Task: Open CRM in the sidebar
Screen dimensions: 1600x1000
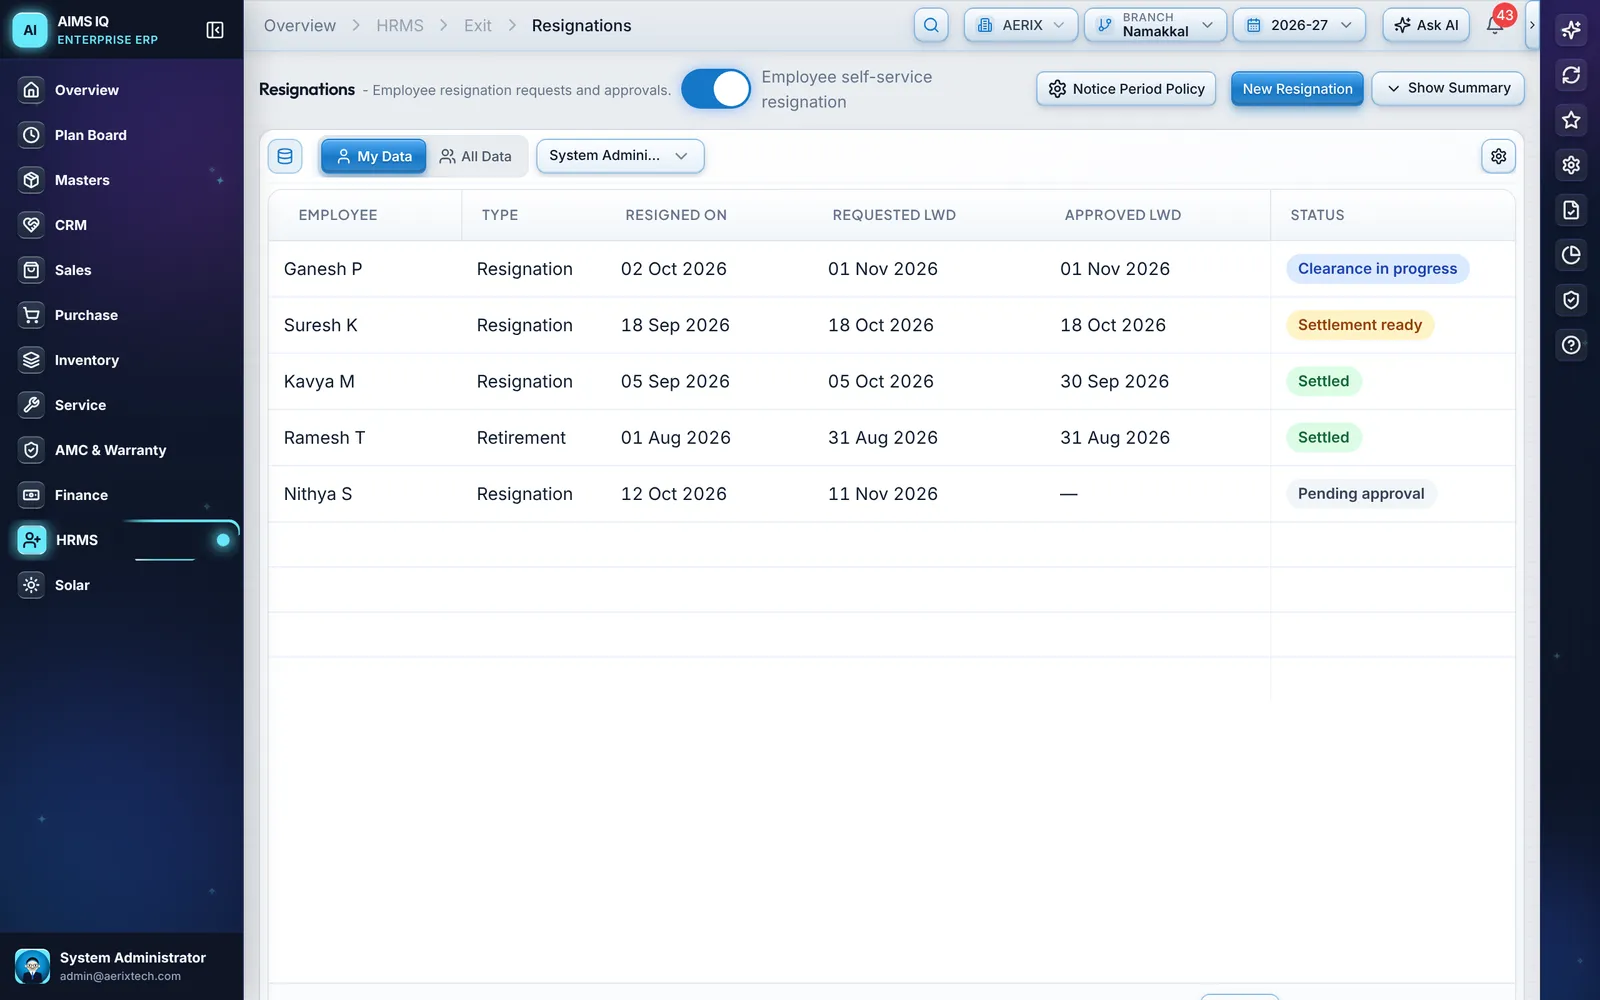Action: pyautogui.click(x=122, y=225)
